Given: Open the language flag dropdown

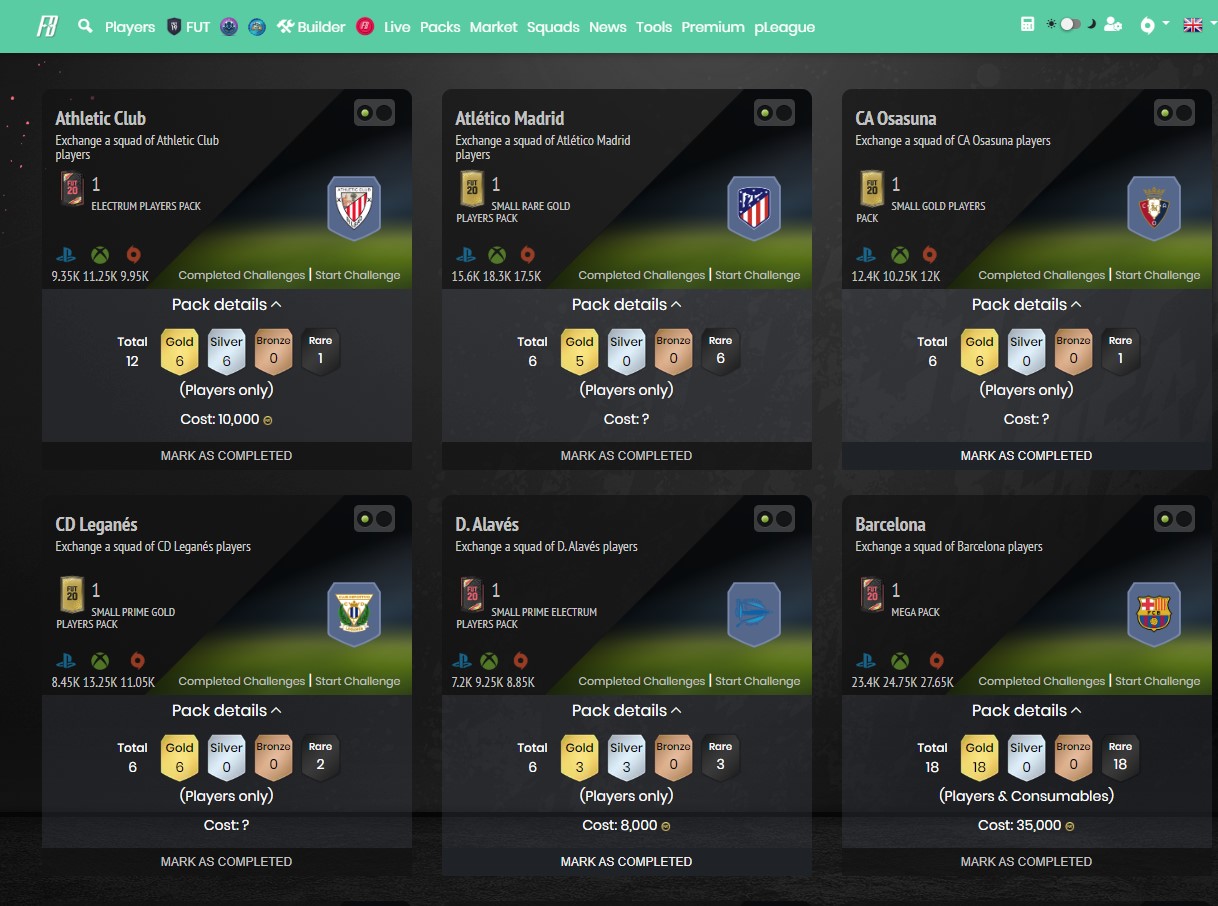Looking at the screenshot, I should (x=1192, y=25).
